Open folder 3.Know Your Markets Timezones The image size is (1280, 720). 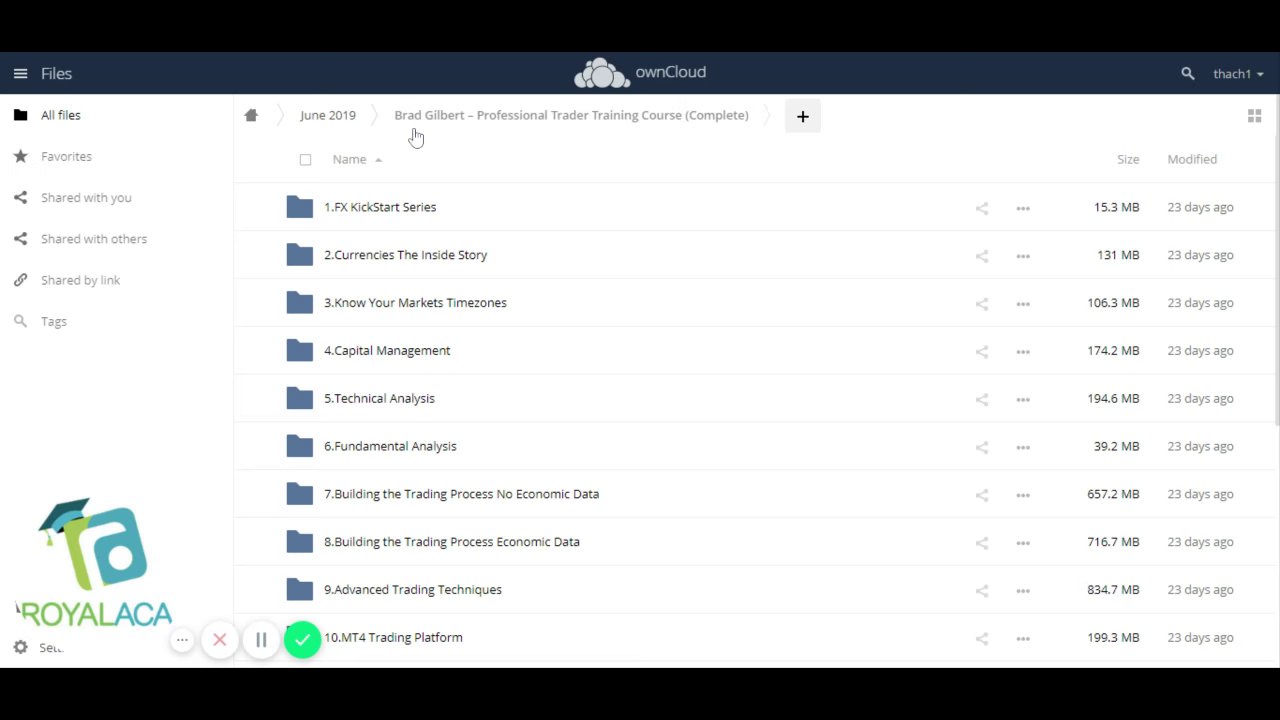(415, 303)
